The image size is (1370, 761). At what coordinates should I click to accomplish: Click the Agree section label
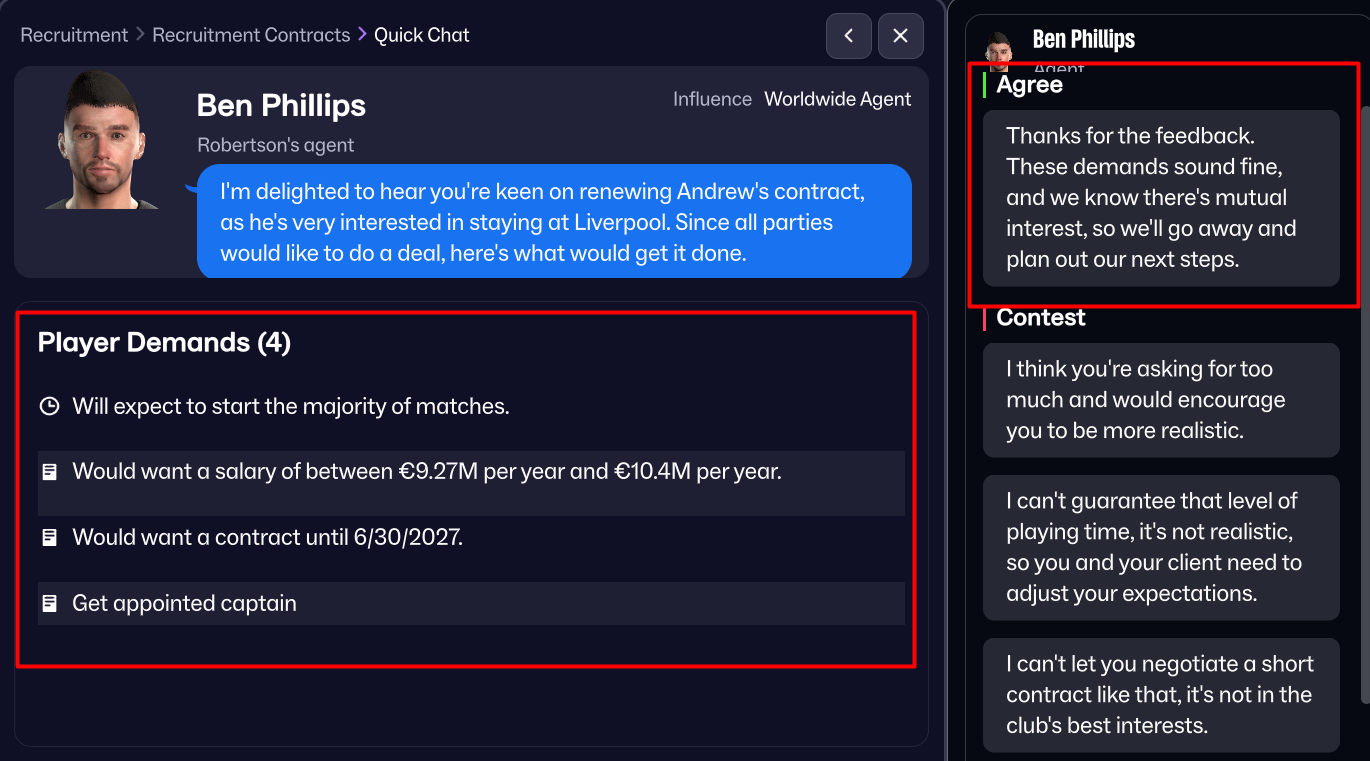[1029, 85]
